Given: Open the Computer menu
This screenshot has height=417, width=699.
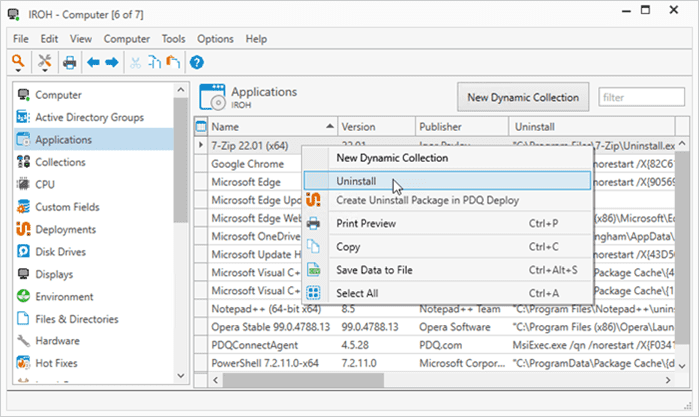Looking at the screenshot, I should point(127,39).
